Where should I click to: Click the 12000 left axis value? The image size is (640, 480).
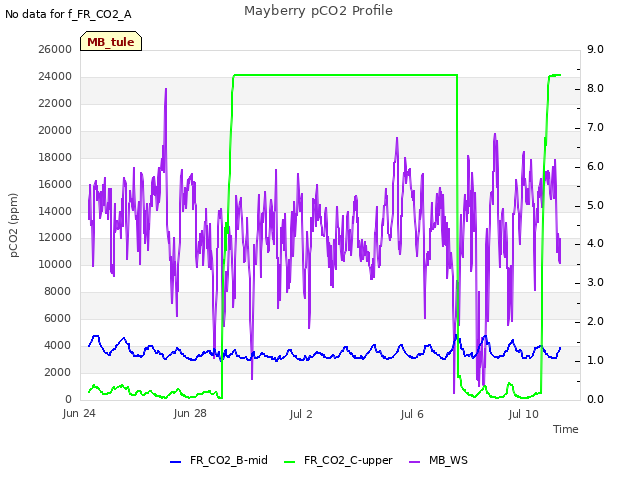tap(55, 237)
